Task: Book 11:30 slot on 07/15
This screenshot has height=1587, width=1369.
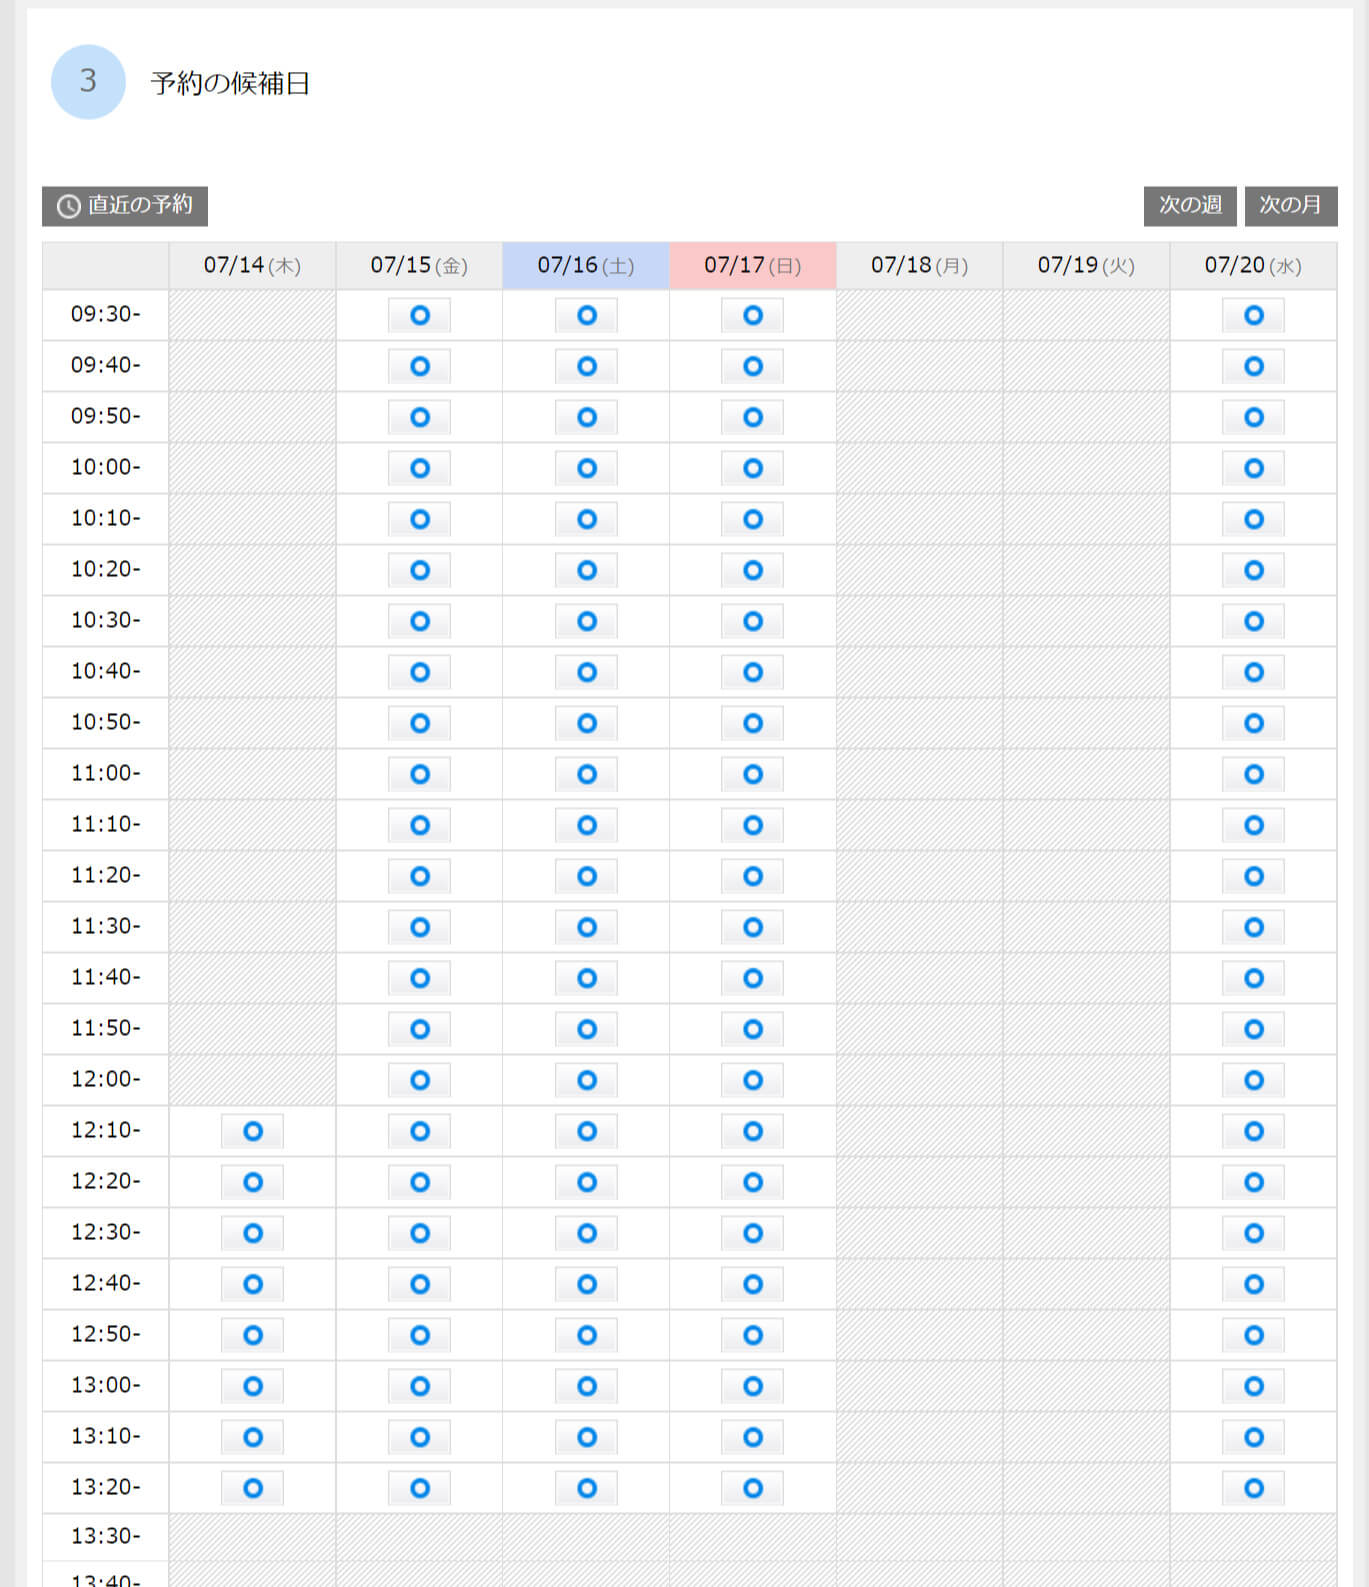Action: (420, 928)
